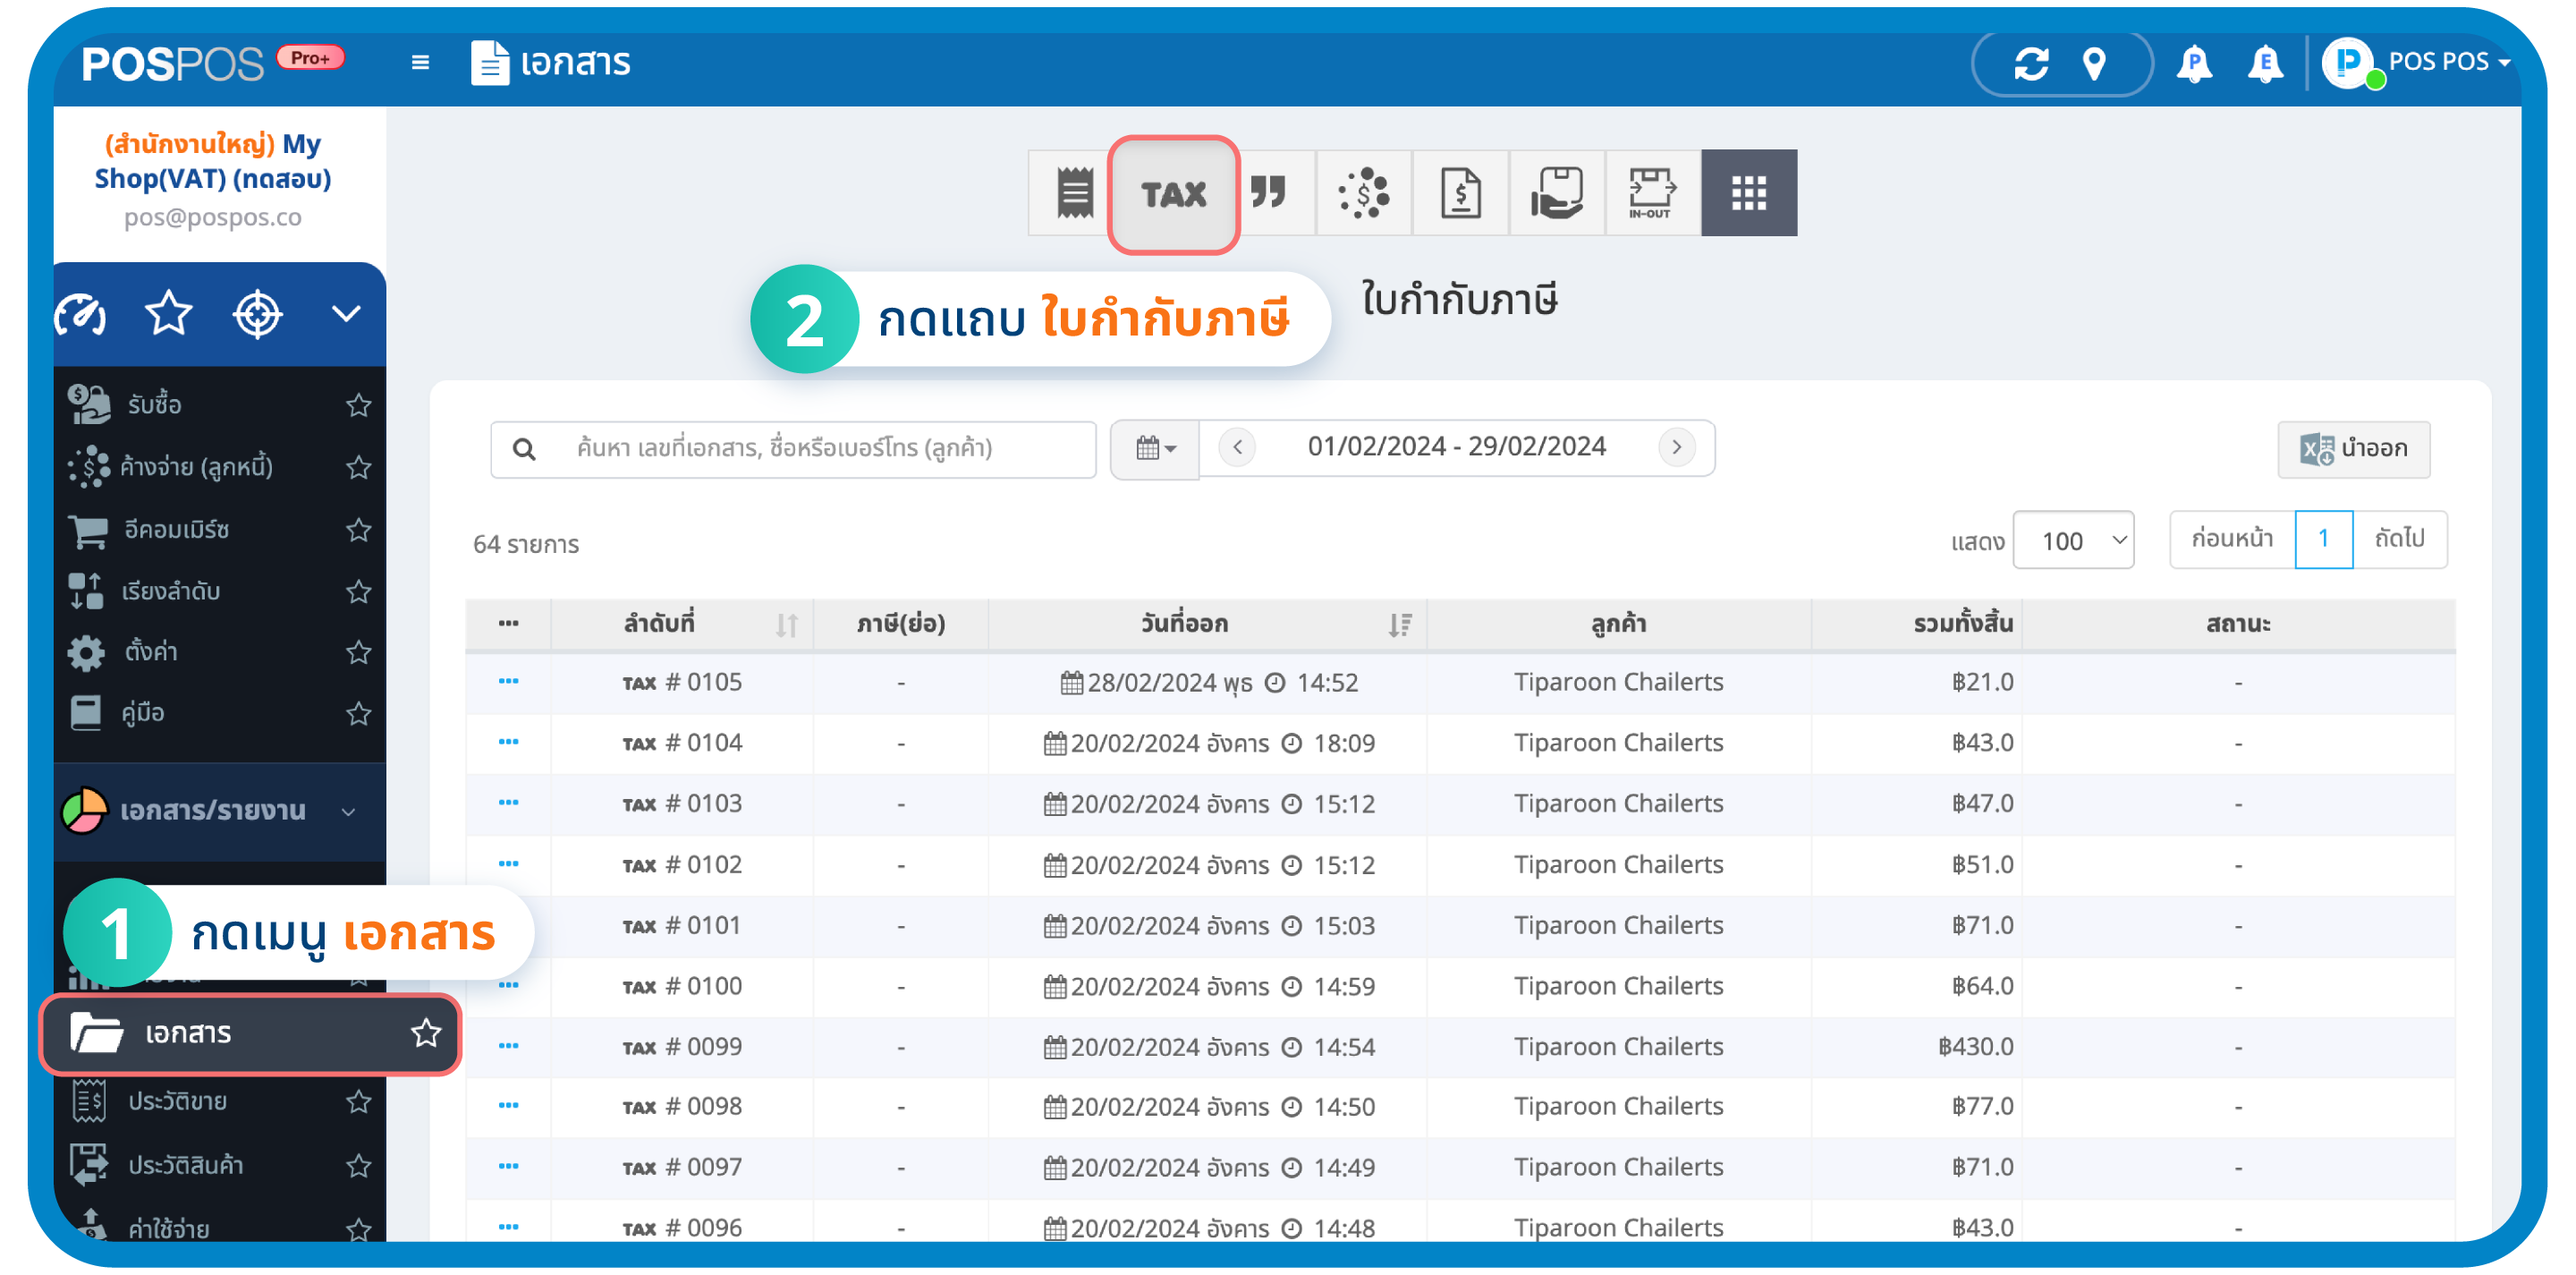The image size is (2576, 1275).
Task: Toggle favorite star for รับซื้อ menu
Action: point(358,405)
